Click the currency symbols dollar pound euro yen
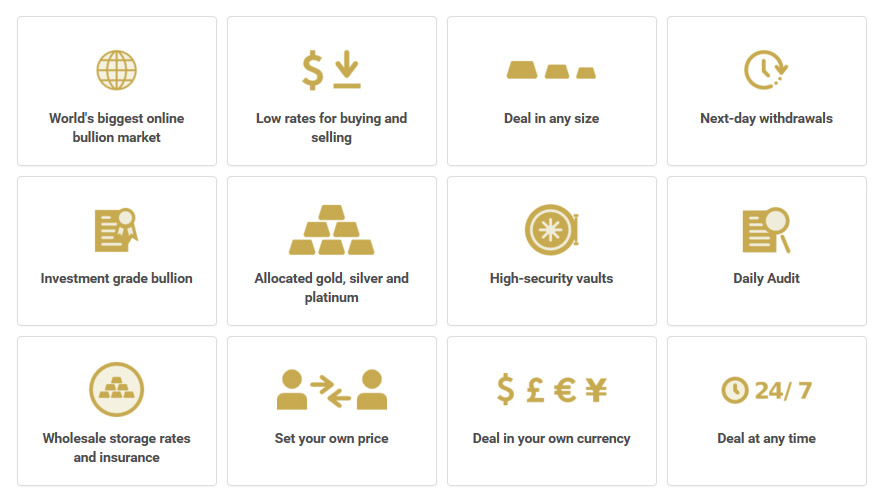The image size is (884, 500). (x=551, y=390)
